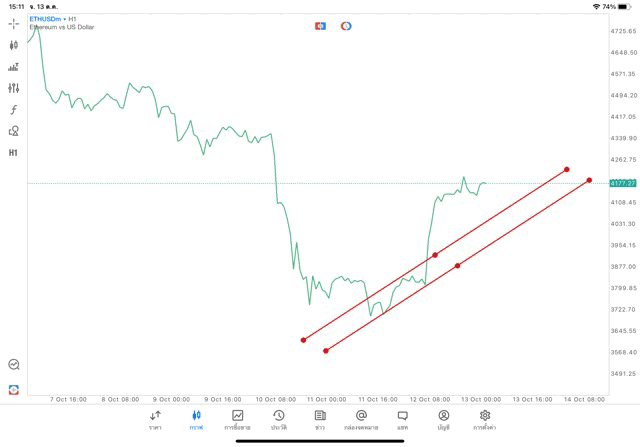Open the การตั้งค่า (Settings) tab

pos(485,419)
